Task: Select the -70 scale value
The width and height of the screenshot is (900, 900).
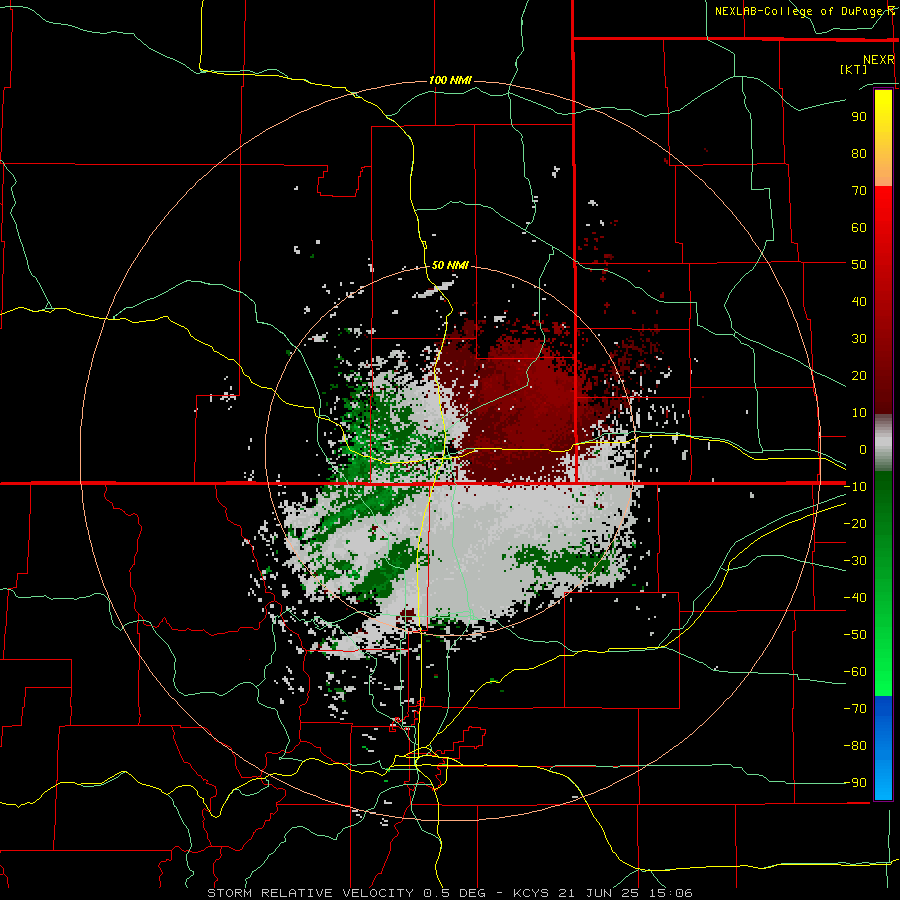Action: click(855, 708)
